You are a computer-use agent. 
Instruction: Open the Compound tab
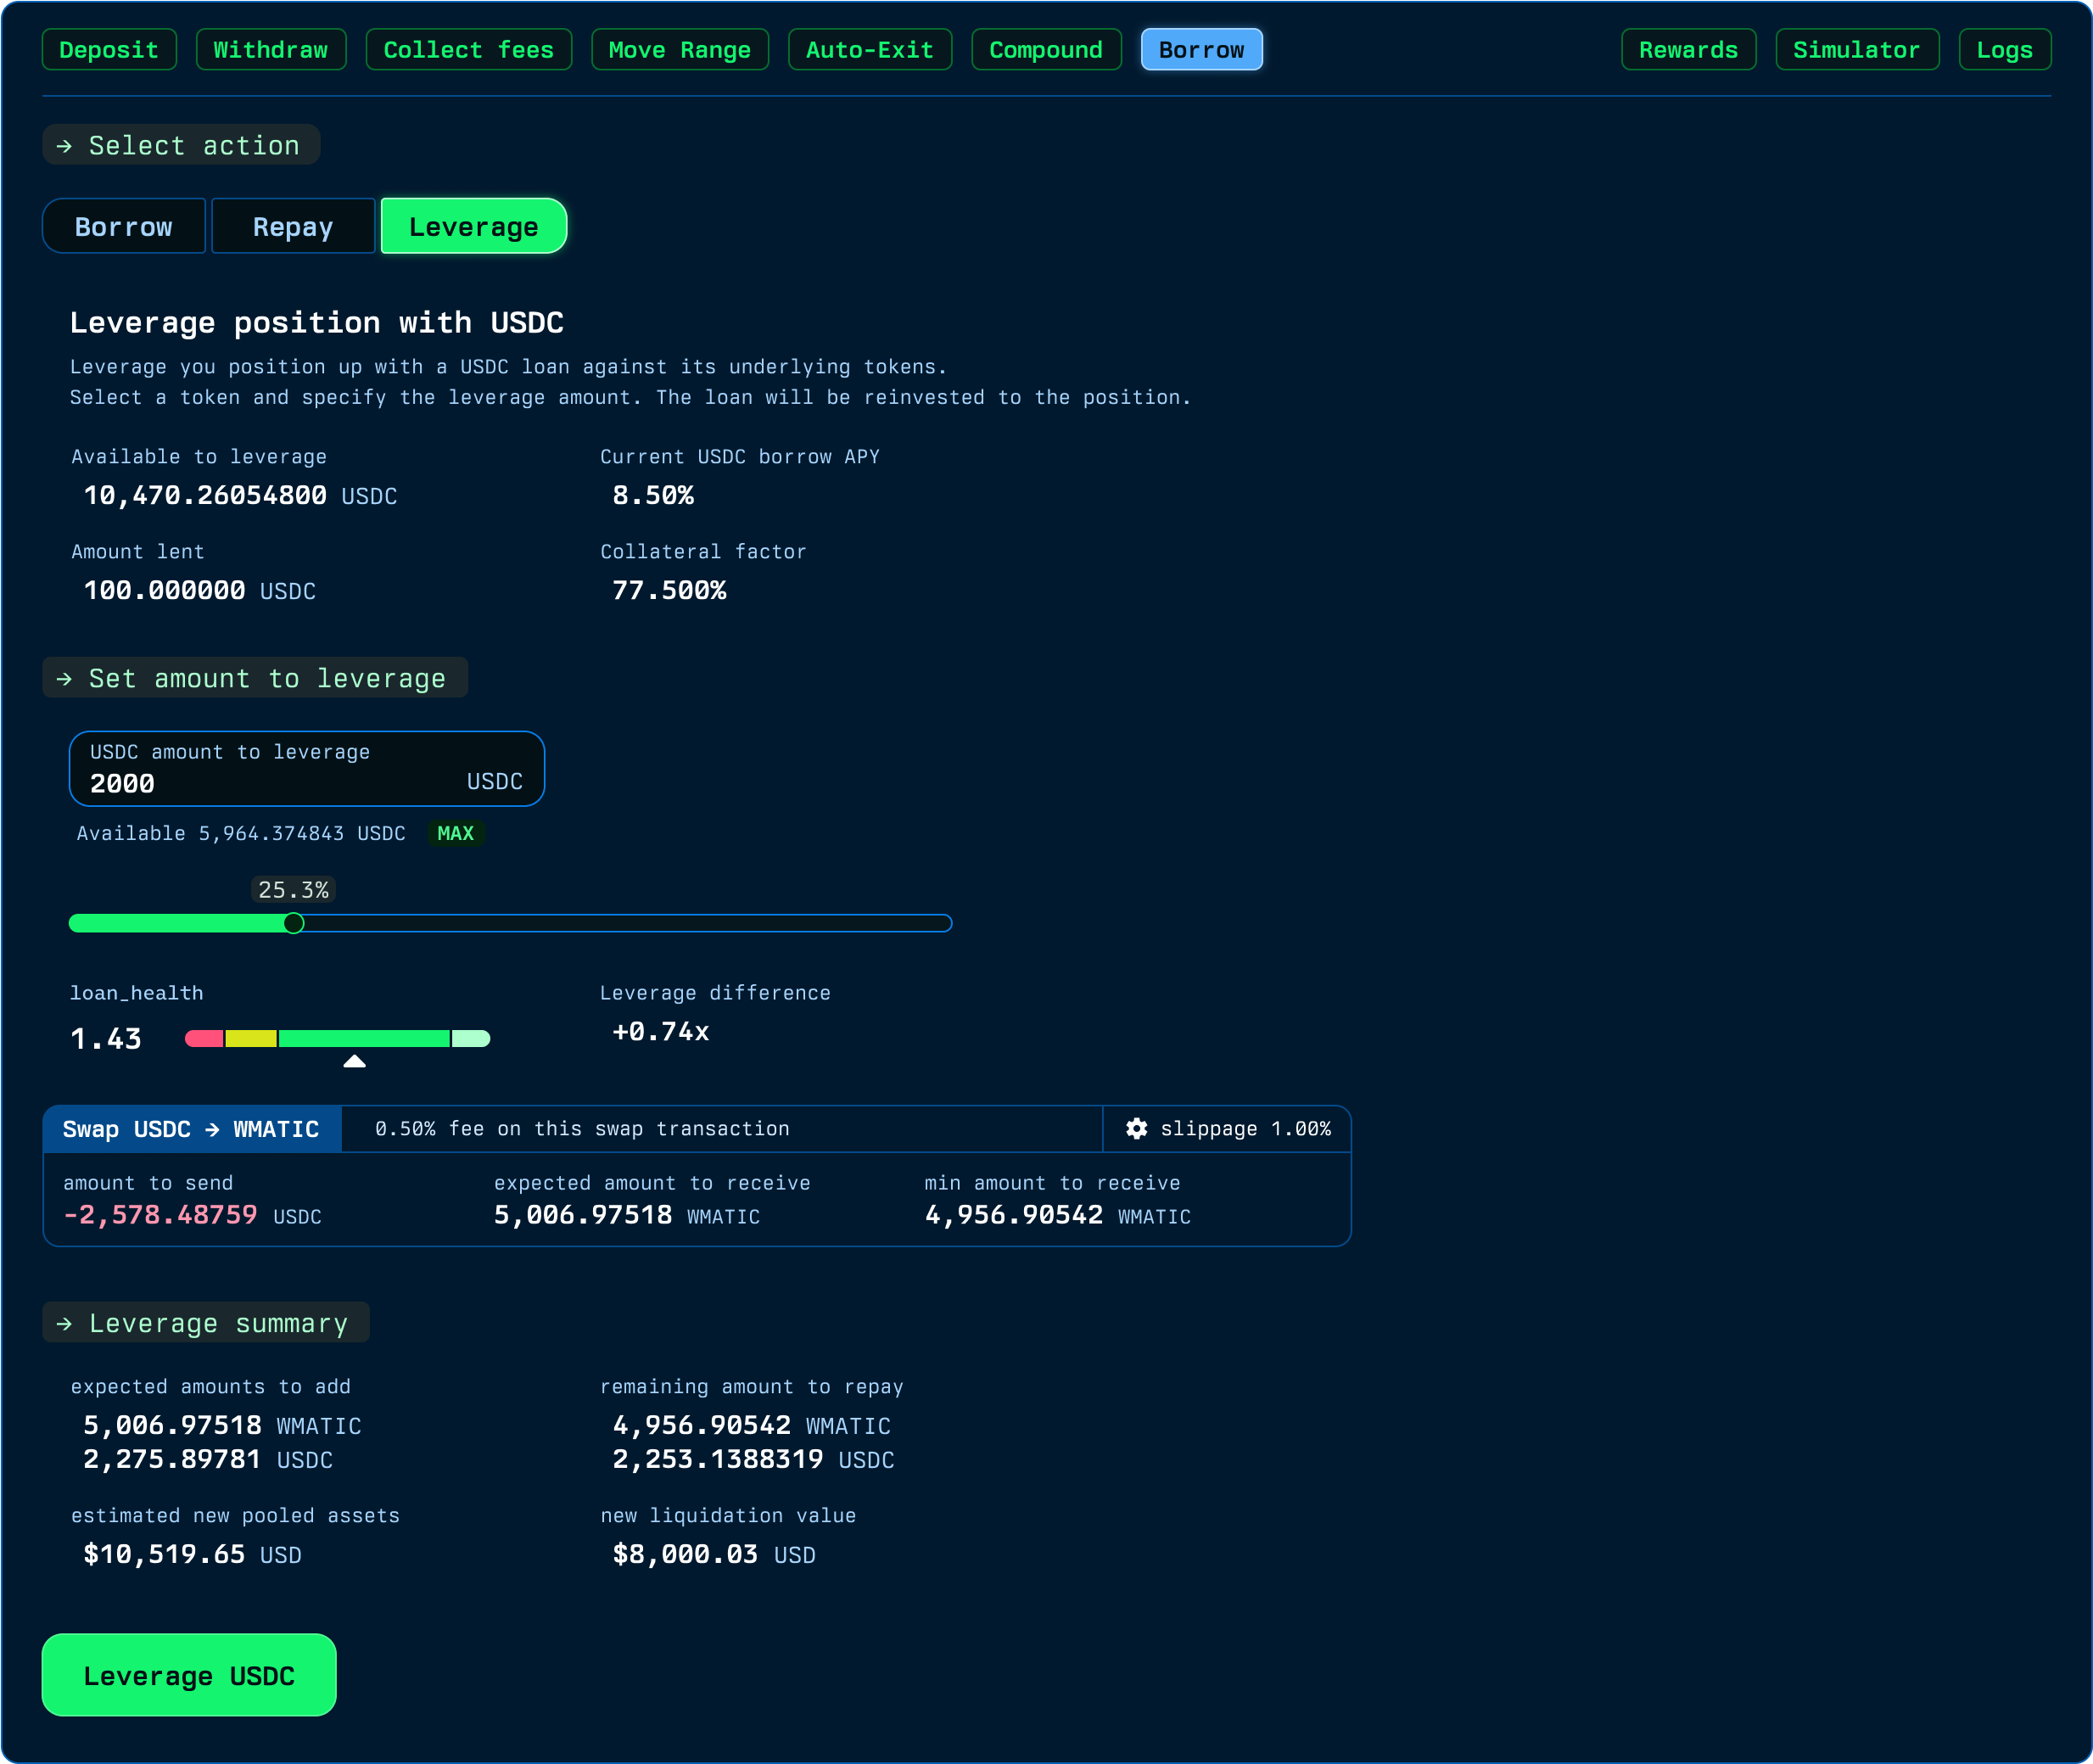(1046, 50)
